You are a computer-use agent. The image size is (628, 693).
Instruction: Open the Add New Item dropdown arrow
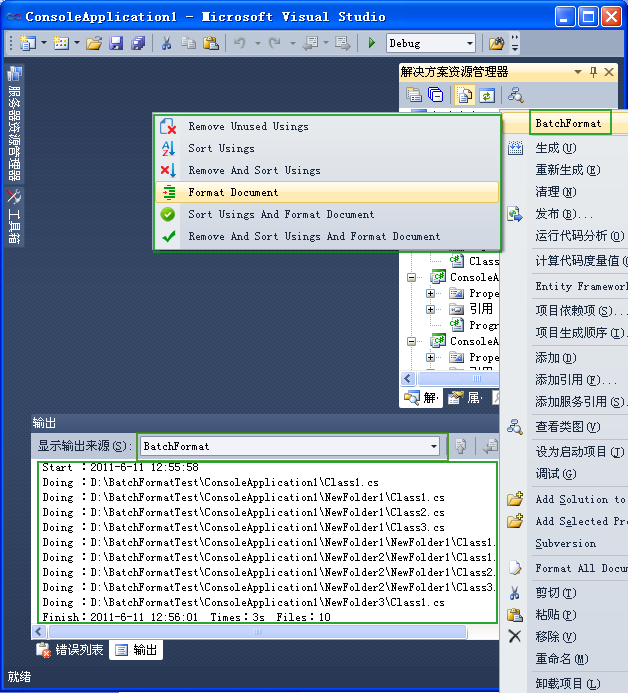click(77, 43)
